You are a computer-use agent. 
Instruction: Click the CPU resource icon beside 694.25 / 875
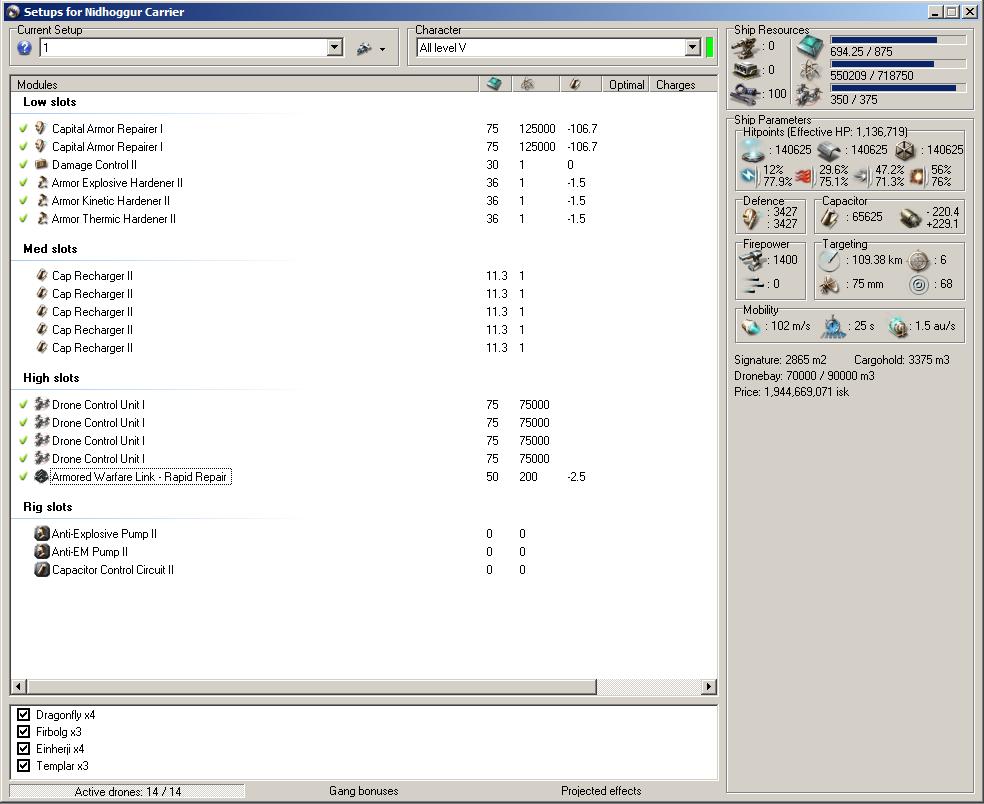[x=810, y=46]
